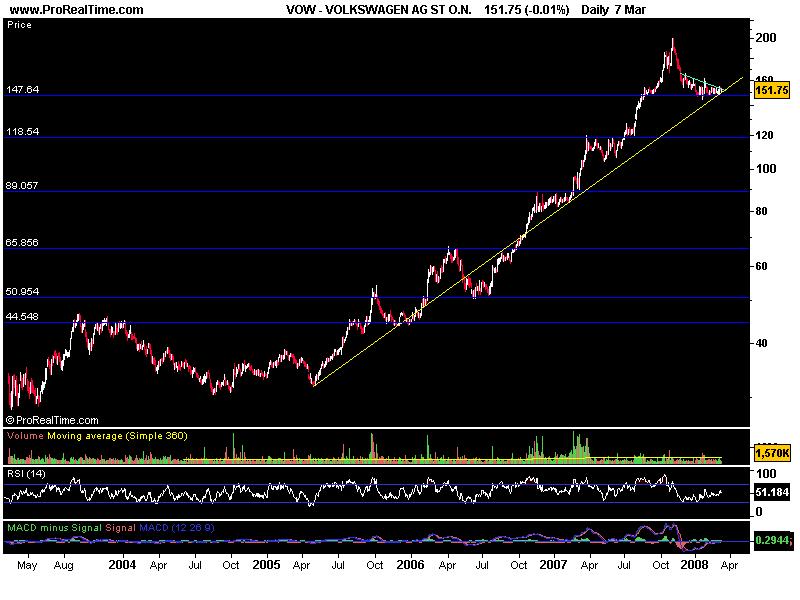This screenshot has height=600, width=800.
Task: Click the Price panel label
Action: [19, 24]
